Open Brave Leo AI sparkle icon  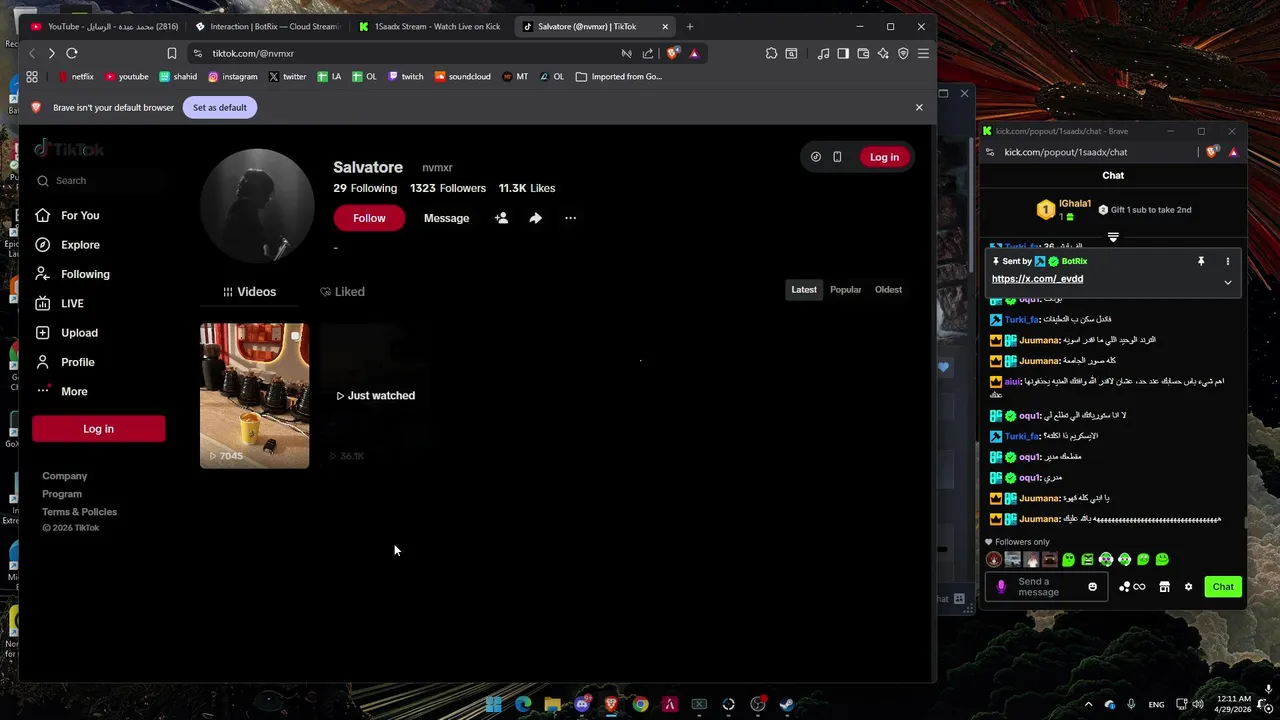click(883, 53)
